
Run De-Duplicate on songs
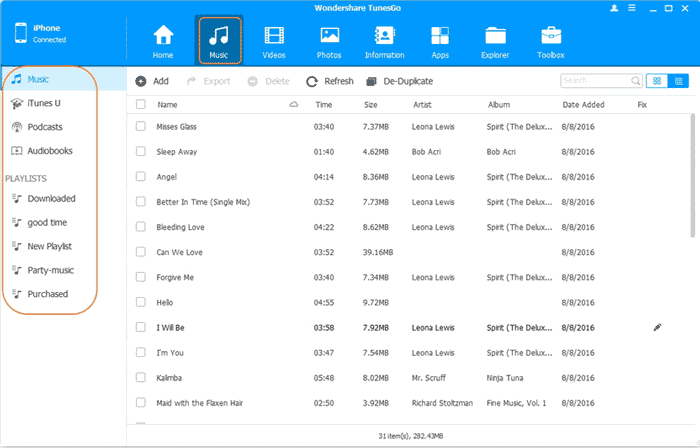tap(400, 81)
